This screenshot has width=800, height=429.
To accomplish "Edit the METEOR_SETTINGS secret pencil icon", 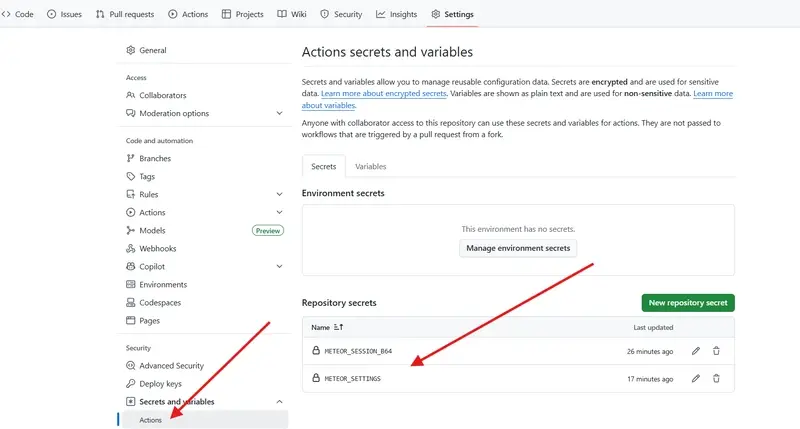I will (x=695, y=378).
